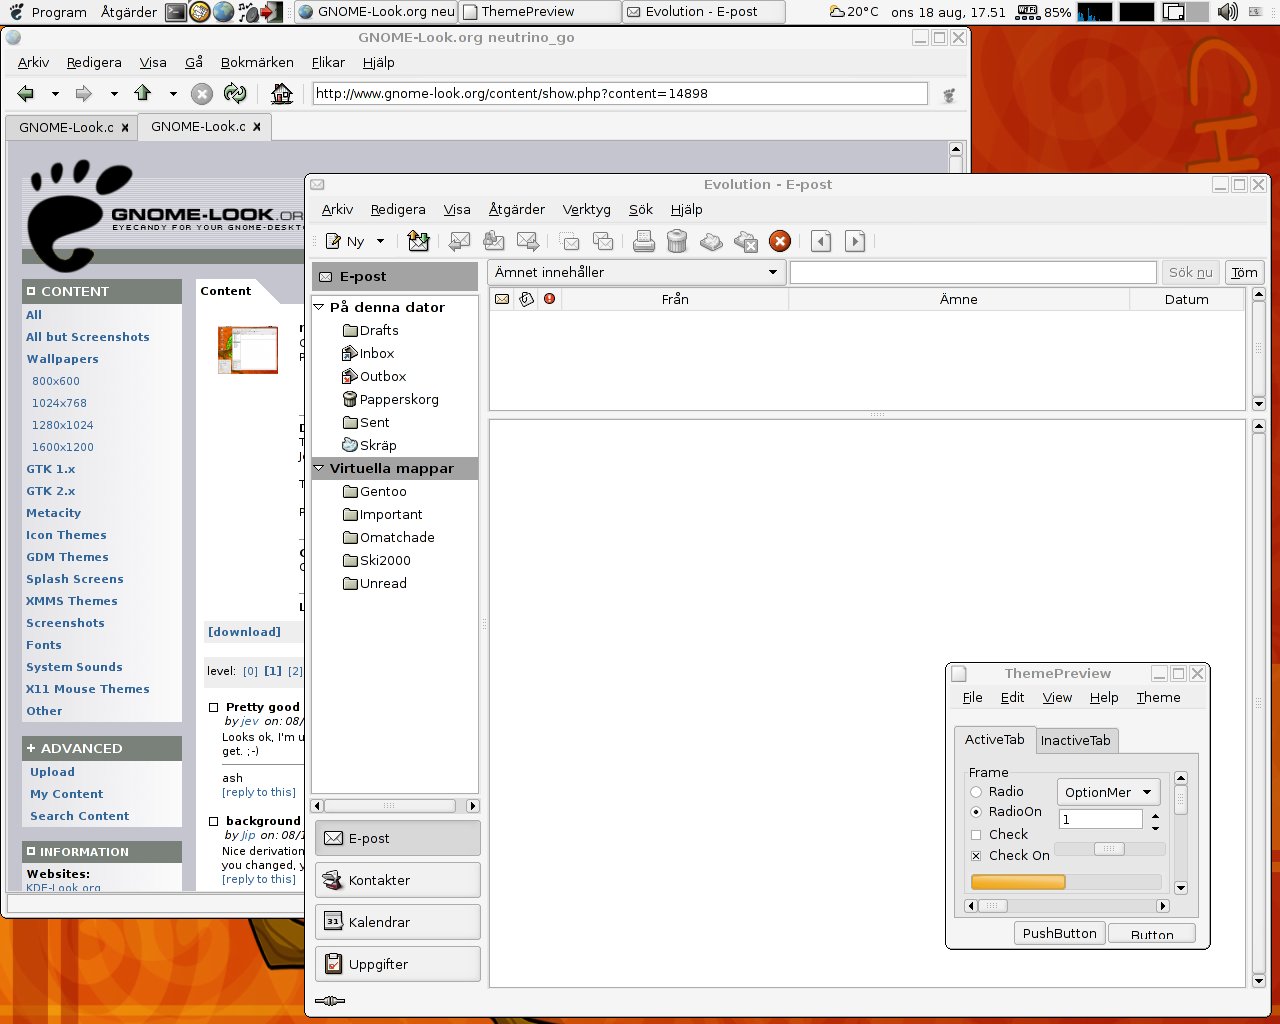Collapse the På denna dator tree
This screenshot has width=1280, height=1024.
coord(319,307)
